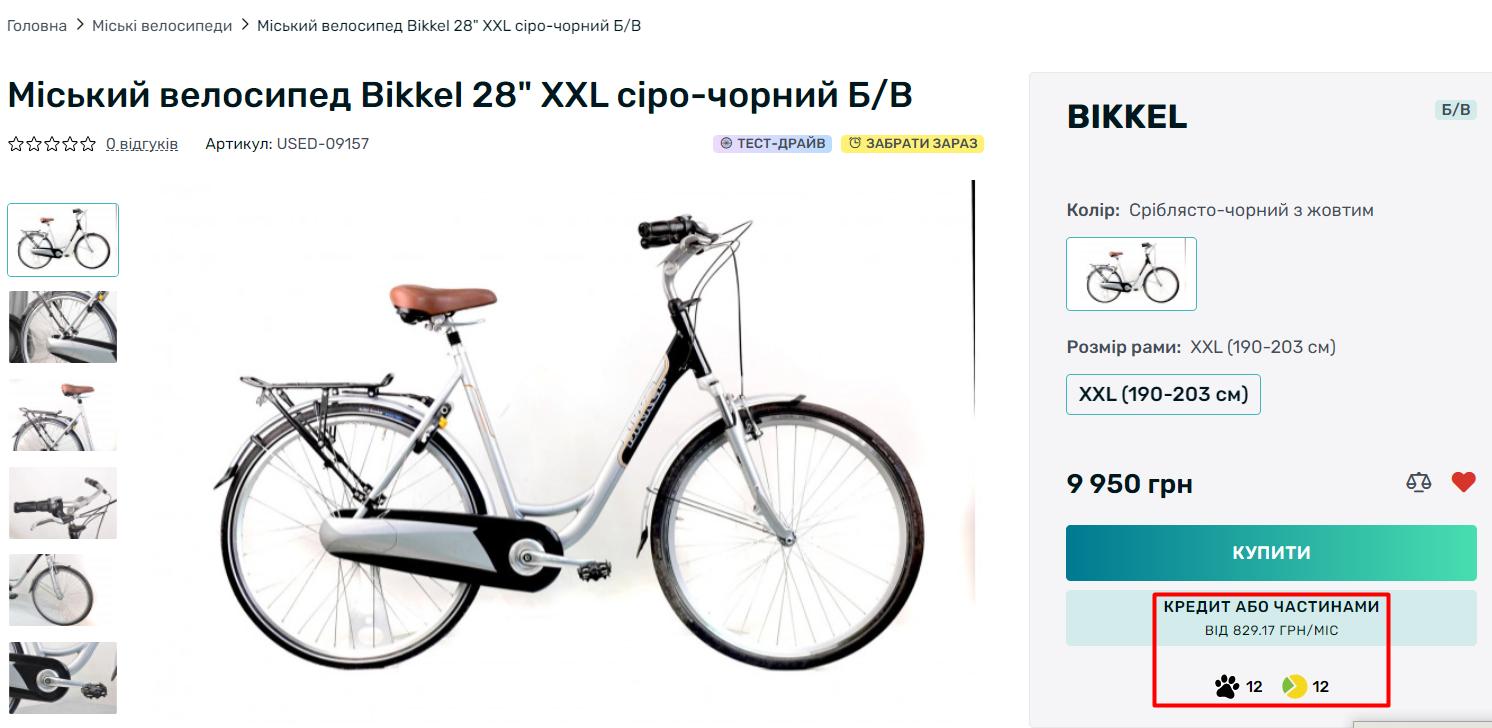Select the first full bike thumbnail
Screen dimensions: 1492x728
[63, 240]
